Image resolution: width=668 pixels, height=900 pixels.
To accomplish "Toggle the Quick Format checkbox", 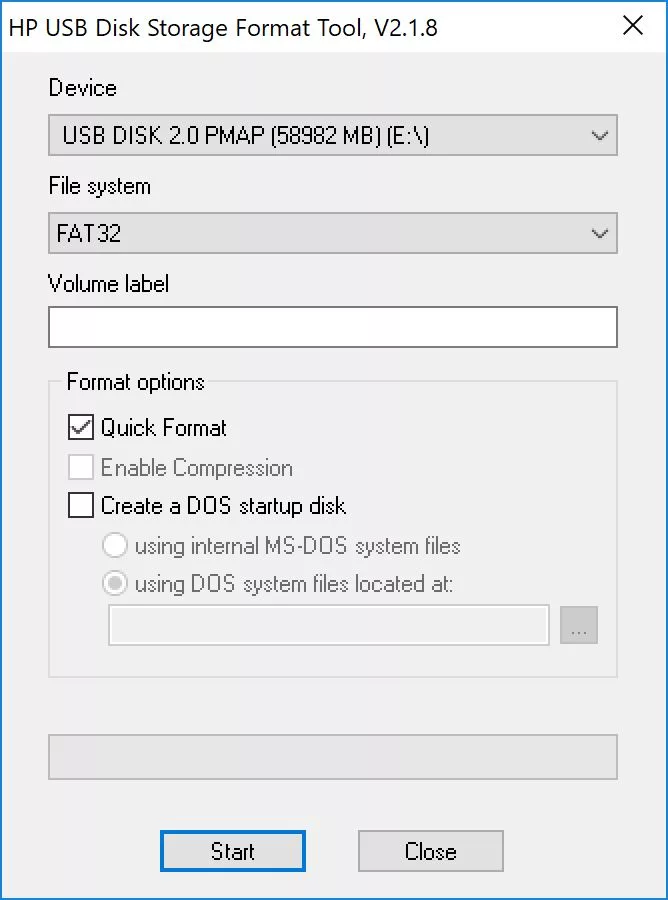I will click(81, 428).
